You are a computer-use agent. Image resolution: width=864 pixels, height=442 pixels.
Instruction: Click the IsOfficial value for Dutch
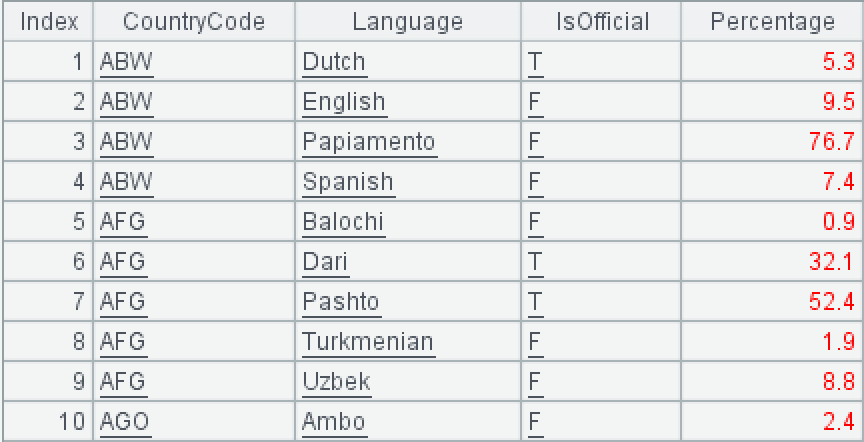click(x=535, y=62)
